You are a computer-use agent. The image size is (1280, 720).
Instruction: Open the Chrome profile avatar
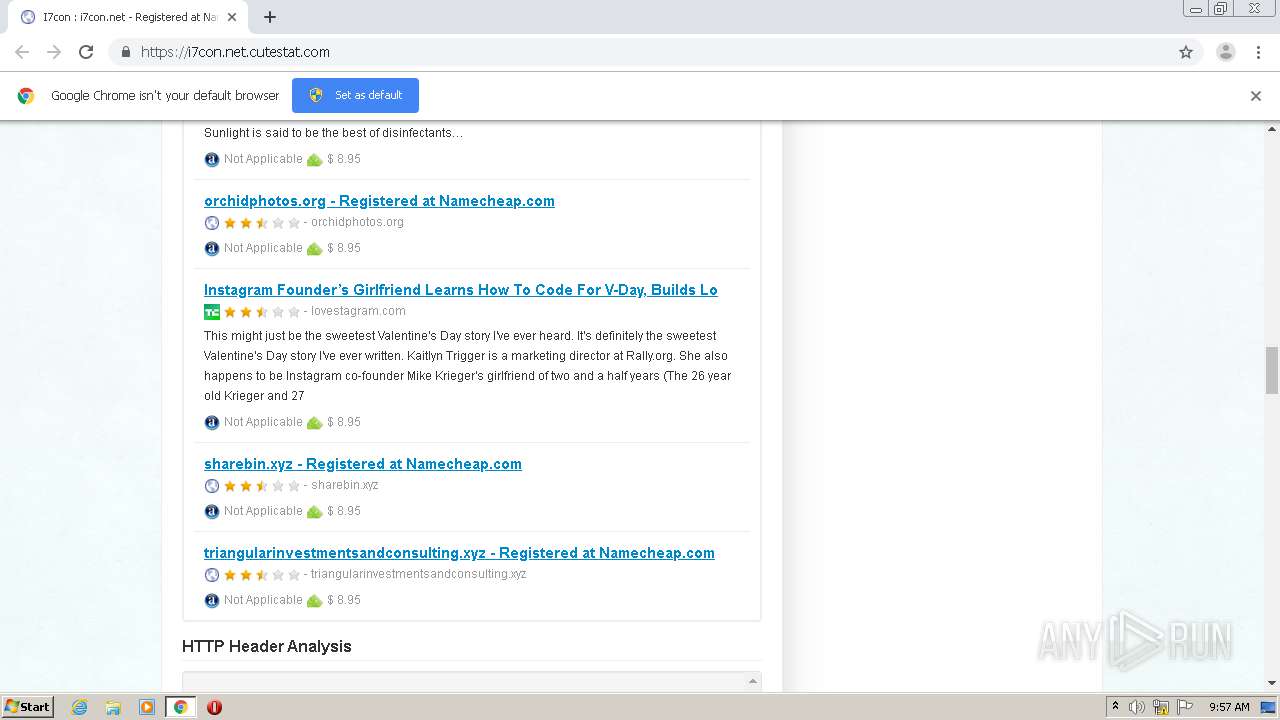point(1226,52)
